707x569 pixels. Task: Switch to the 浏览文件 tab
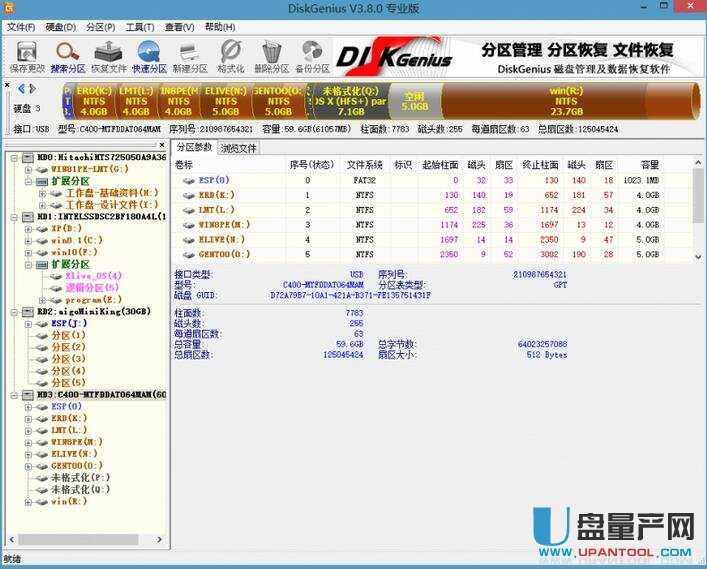239,148
